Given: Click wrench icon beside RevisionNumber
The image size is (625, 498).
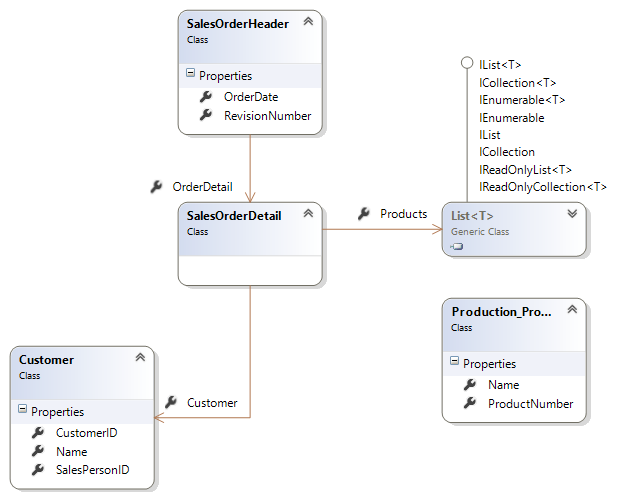Looking at the screenshot, I should (206, 115).
